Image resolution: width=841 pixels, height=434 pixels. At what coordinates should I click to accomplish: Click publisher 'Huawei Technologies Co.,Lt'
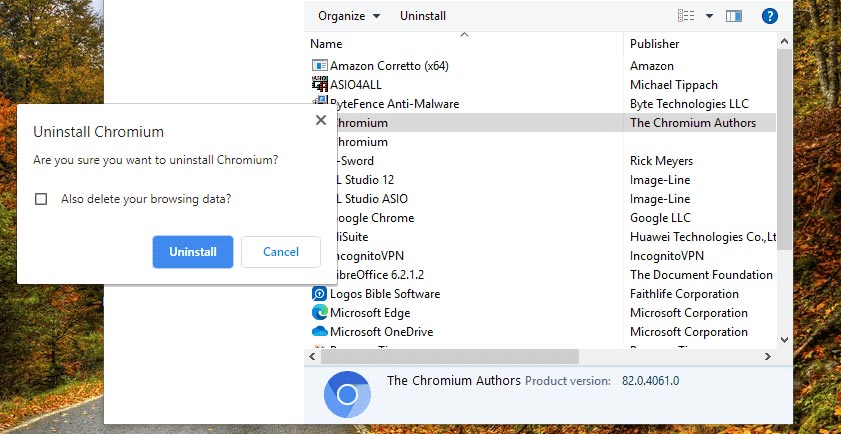pos(703,237)
